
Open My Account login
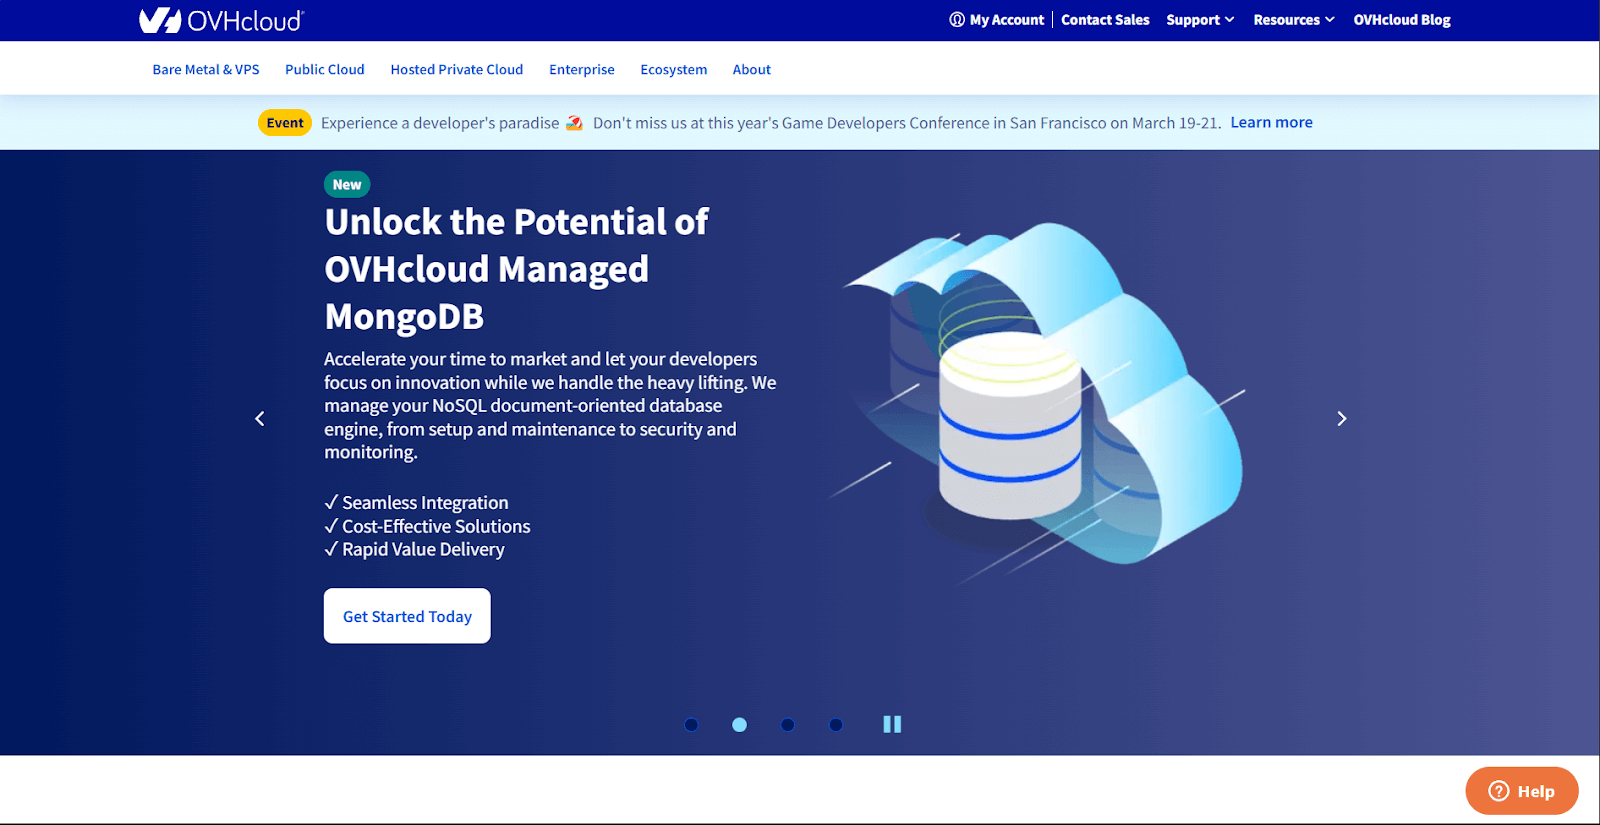click(x=997, y=20)
